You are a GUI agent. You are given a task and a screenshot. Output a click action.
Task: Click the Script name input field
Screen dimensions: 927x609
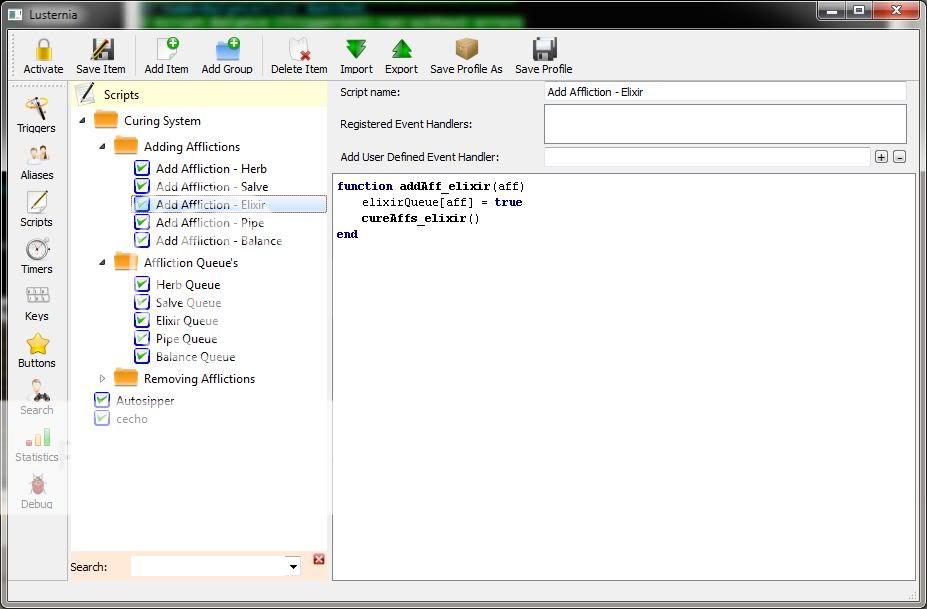[x=725, y=92]
